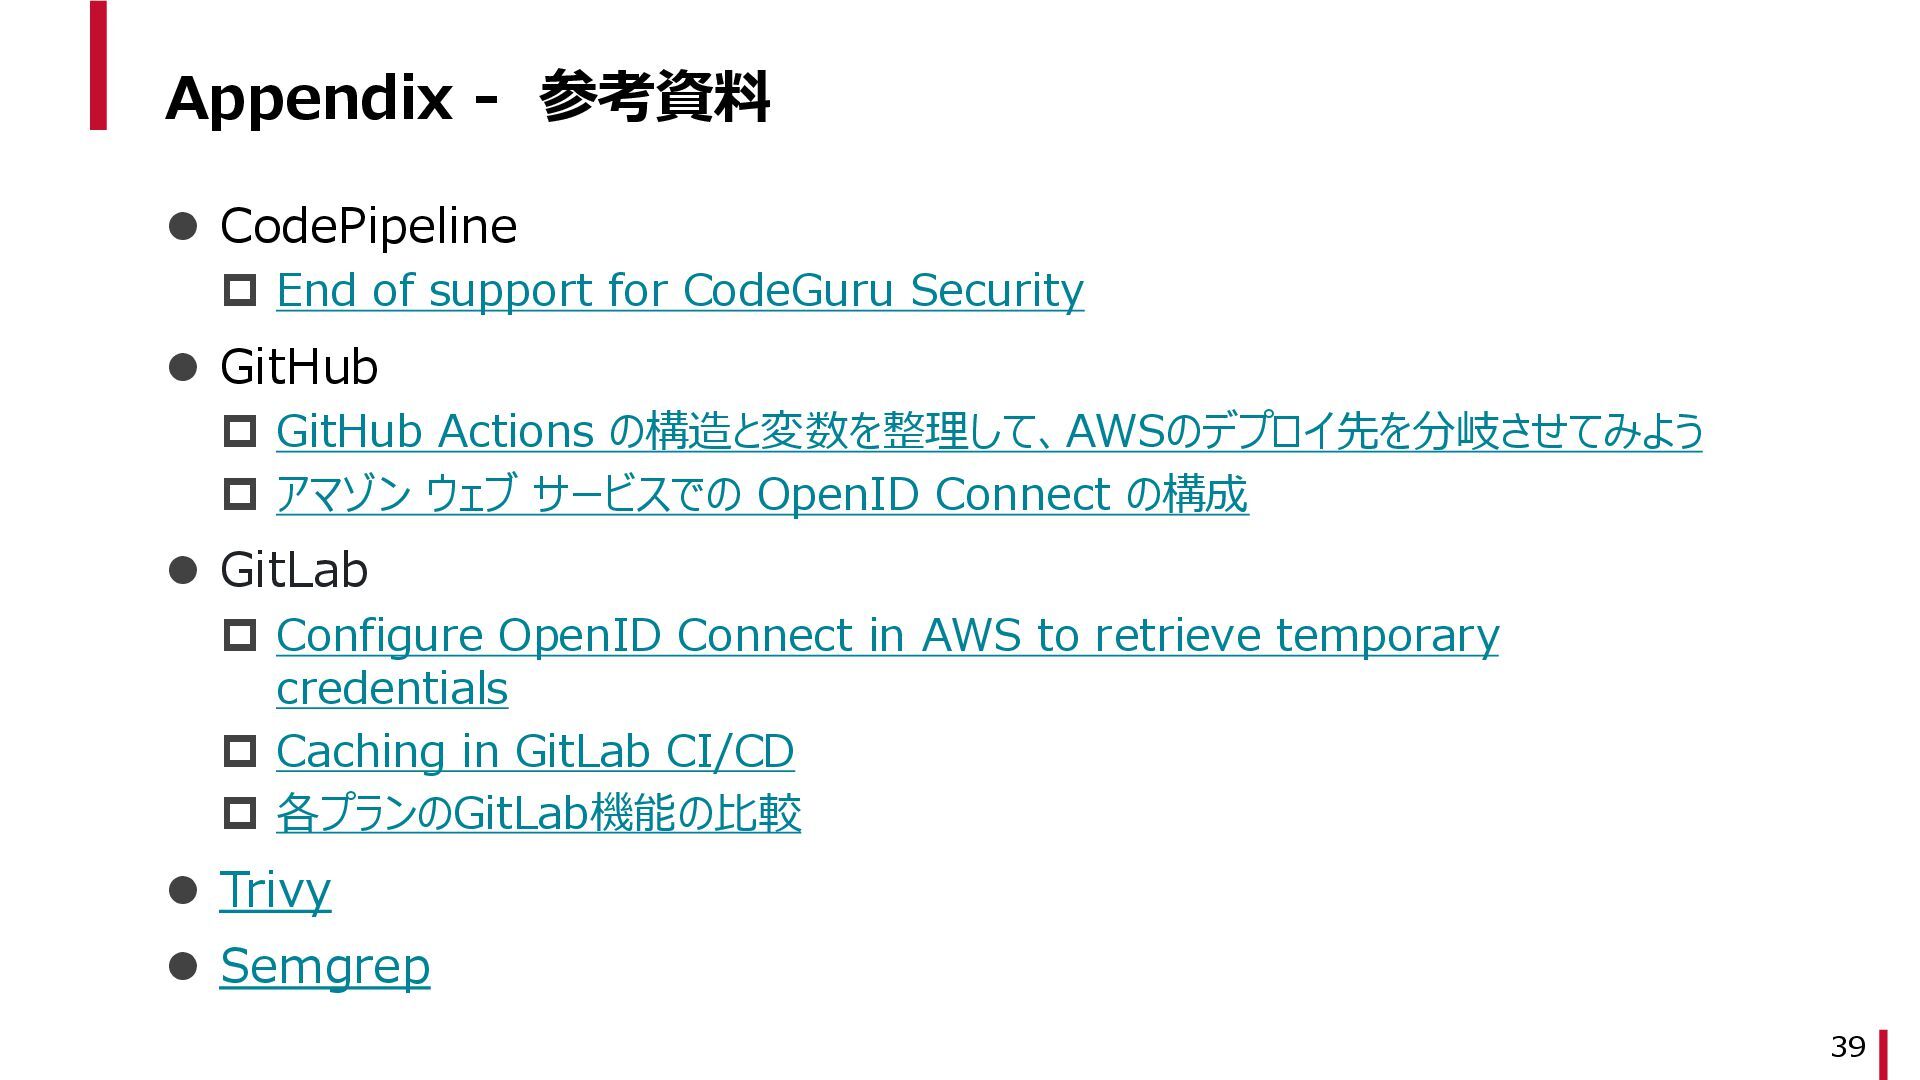Click the square bullet beside CodeGuru Security link
The width and height of the screenshot is (1920, 1080).
click(x=240, y=291)
